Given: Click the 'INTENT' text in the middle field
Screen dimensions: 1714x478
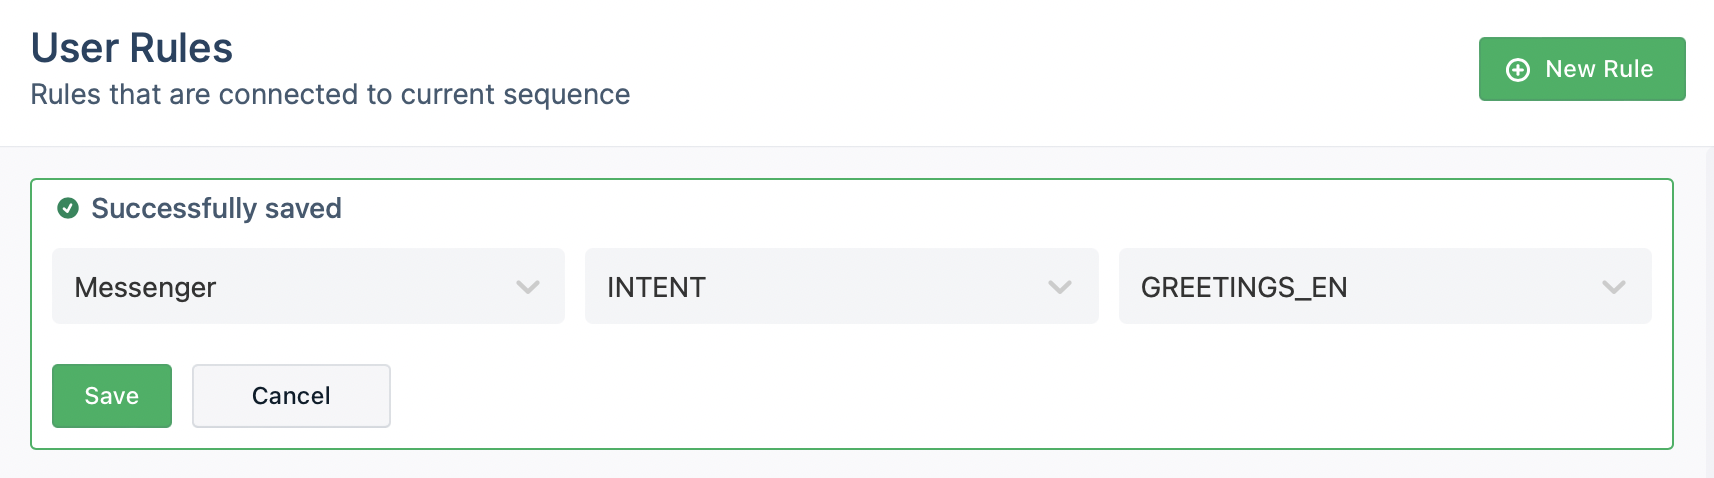Looking at the screenshot, I should point(656,287).
